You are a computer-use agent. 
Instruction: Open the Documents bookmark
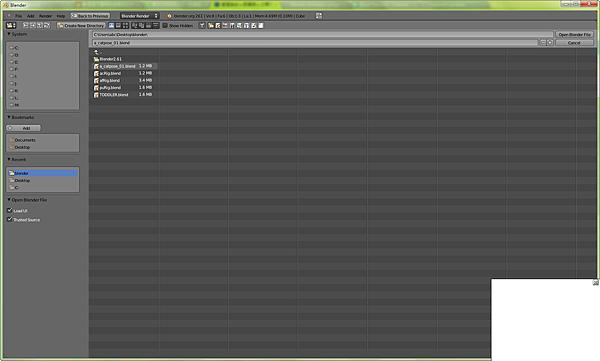point(42,140)
